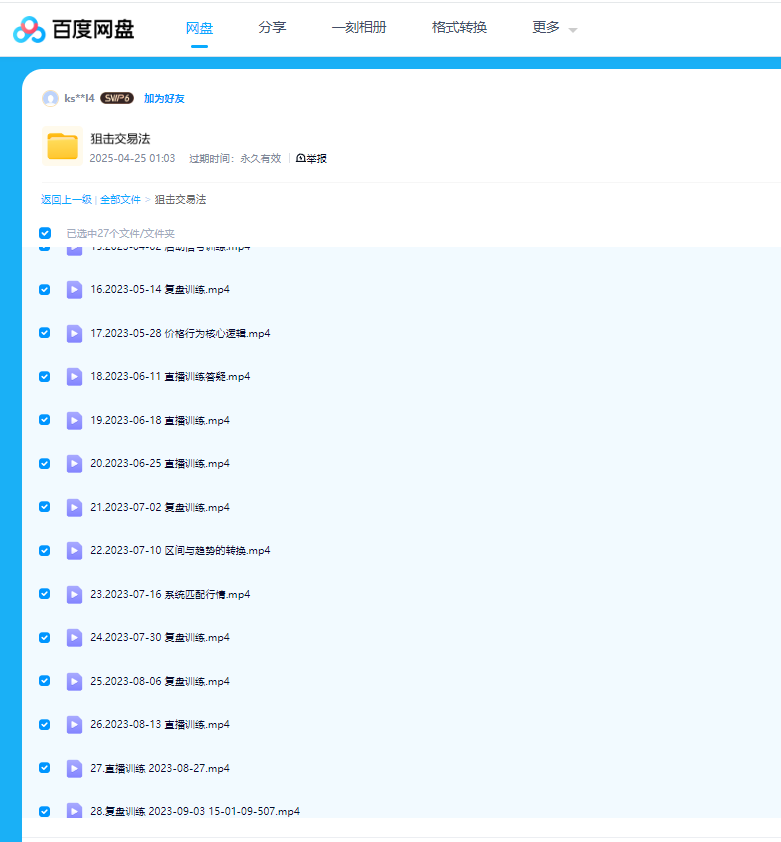Screen dimensions: 781x842
Task: Toggle the select-all files checkbox
Action: 45,233
